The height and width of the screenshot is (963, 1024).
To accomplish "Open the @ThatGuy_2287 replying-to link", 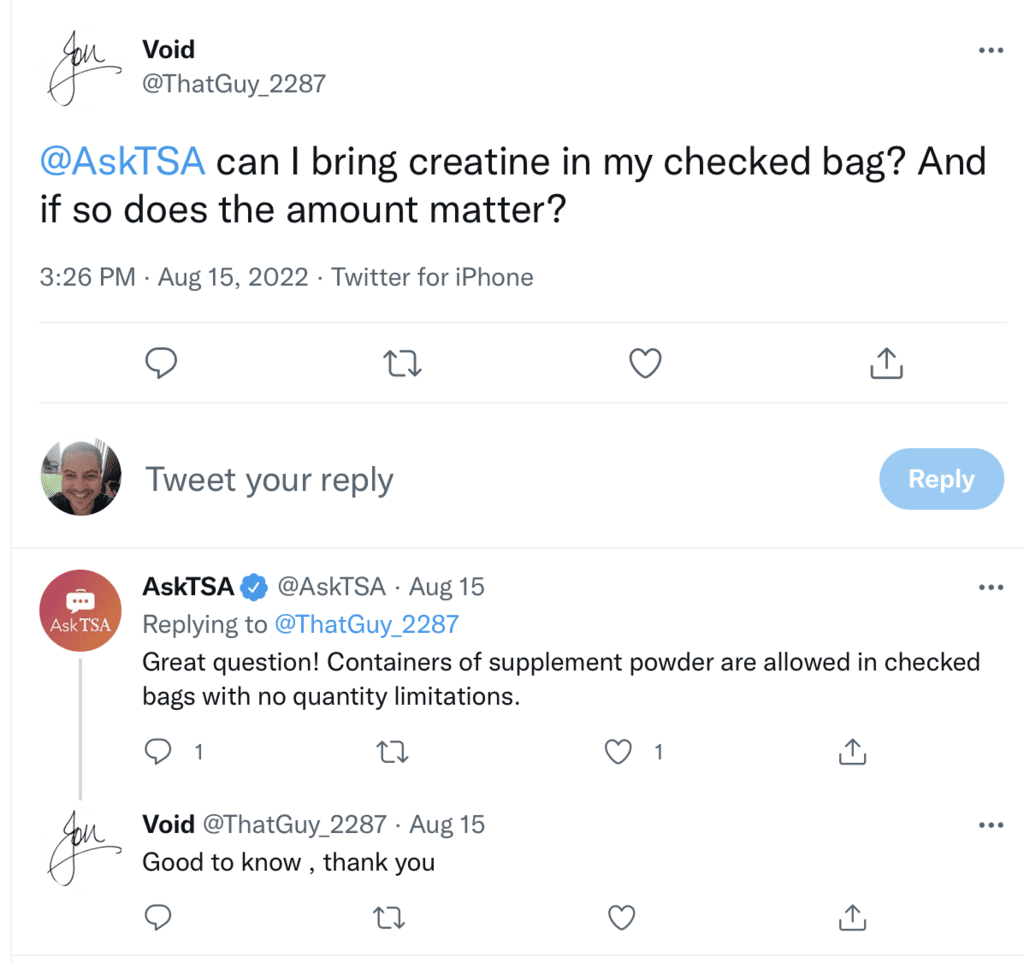I will pyautogui.click(x=366, y=625).
